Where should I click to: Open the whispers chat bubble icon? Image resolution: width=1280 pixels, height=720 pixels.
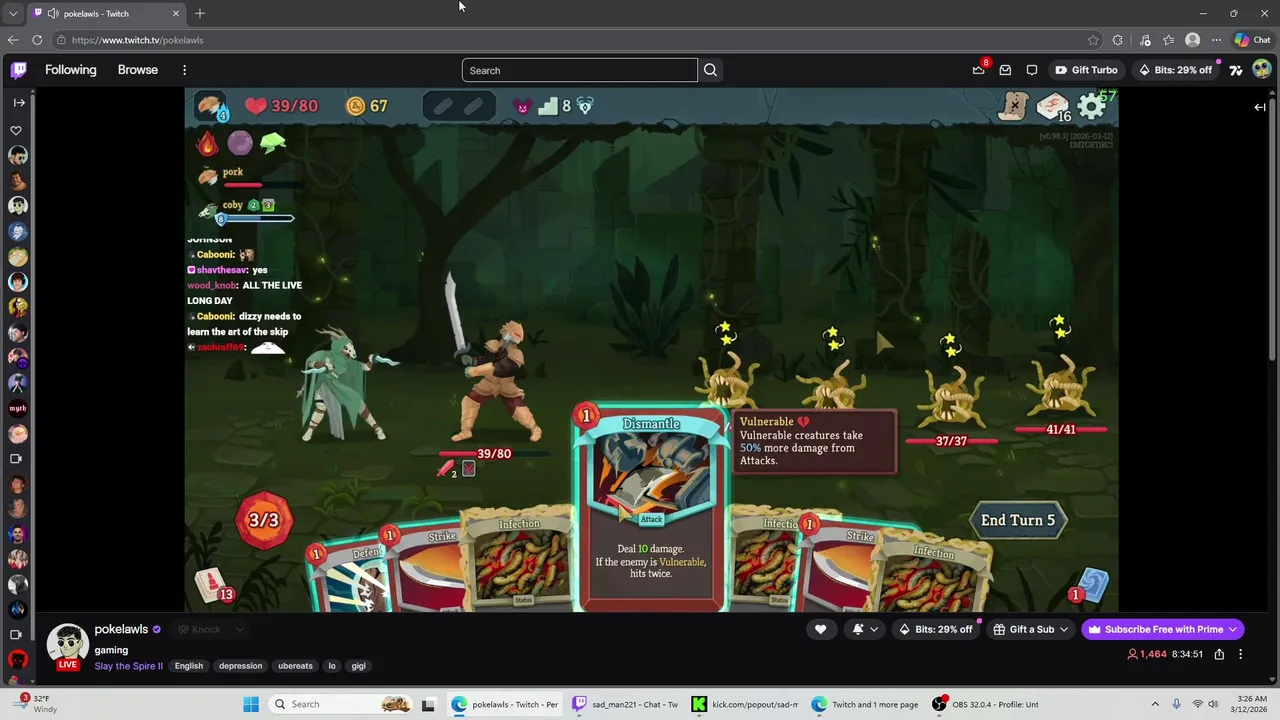(x=1032, y=70)
